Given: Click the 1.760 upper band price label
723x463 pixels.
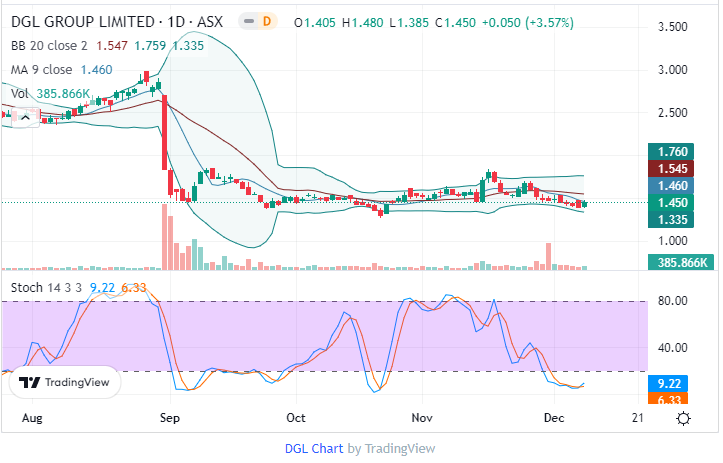Looking at the screenshot, I should point(669,151).
